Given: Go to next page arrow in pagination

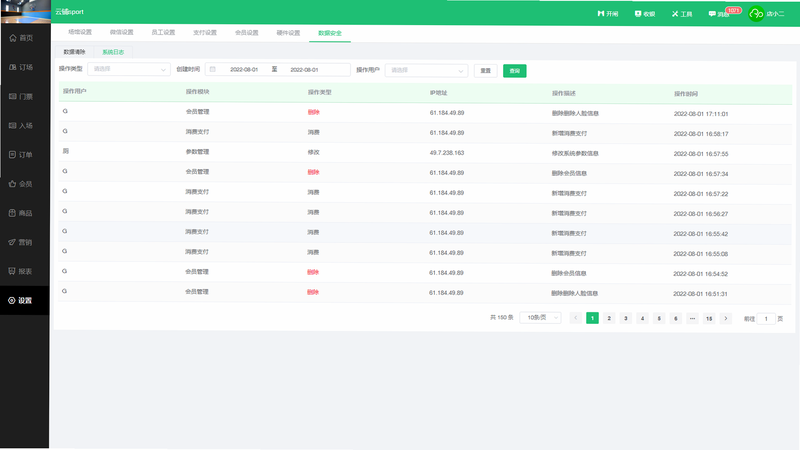Looking at the screenshot, I should (726, 318).
